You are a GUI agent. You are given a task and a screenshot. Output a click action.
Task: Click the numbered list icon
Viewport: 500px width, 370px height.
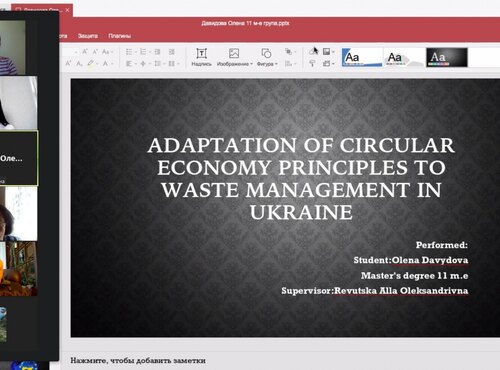143,52
